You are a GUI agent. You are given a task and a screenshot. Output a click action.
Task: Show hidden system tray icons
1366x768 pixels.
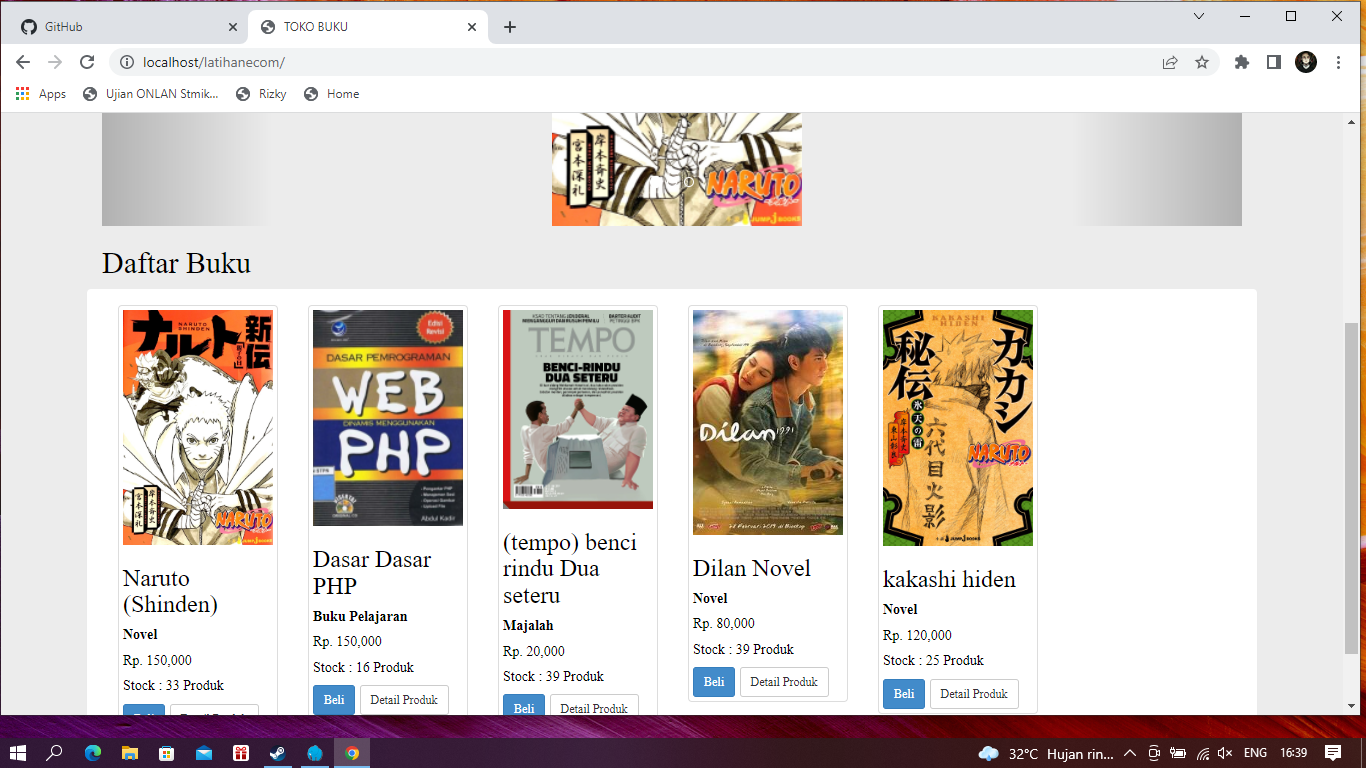click(1130, 753)
